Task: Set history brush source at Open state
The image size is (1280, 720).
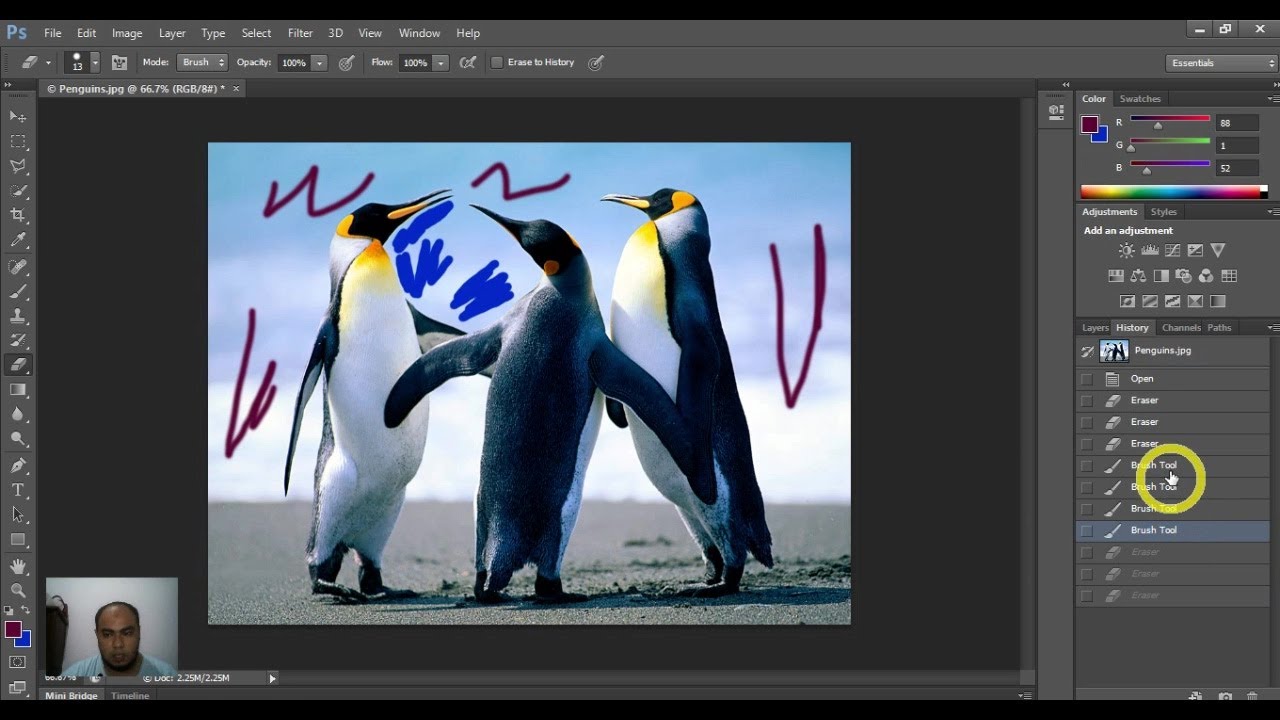Action: (x=1087, y=379)
